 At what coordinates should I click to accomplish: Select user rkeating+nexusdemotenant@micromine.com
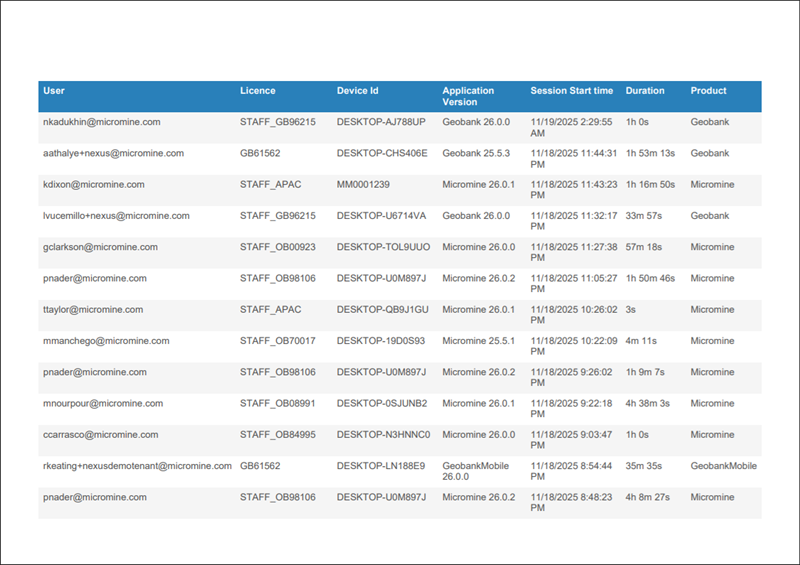(137, 466)
